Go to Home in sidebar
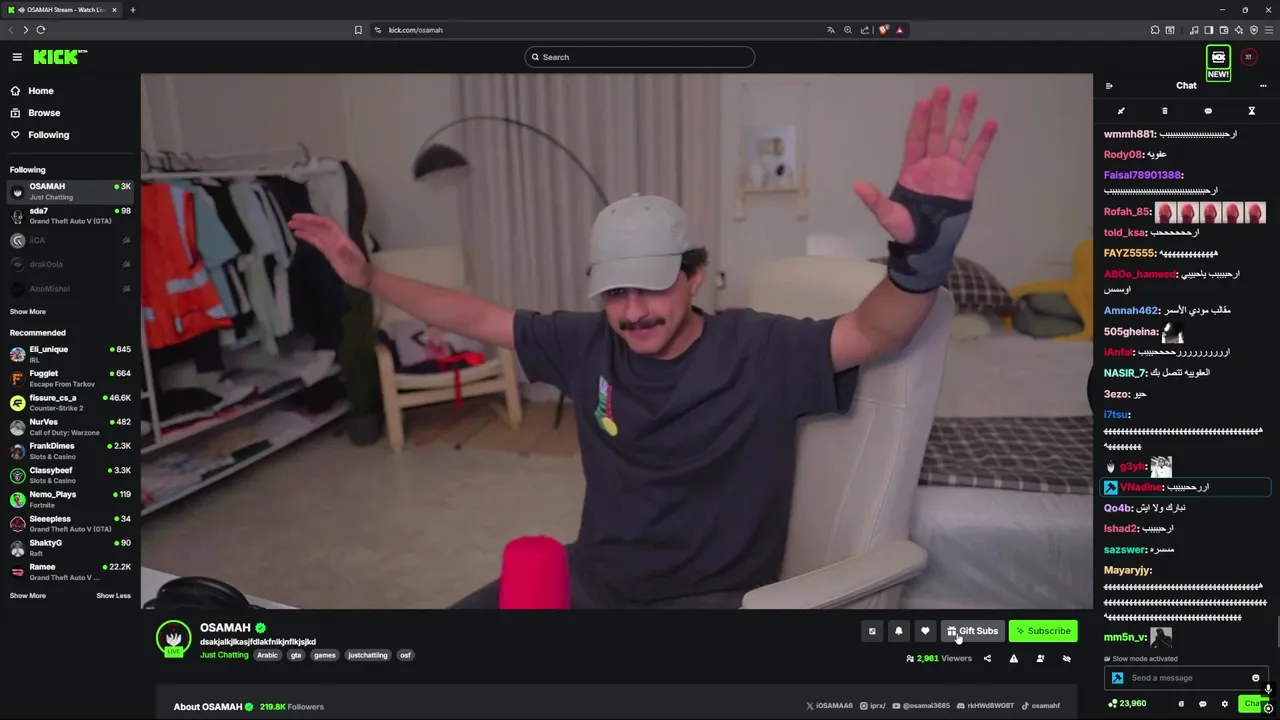This screenshot has height=720, width=1280. 32,91
